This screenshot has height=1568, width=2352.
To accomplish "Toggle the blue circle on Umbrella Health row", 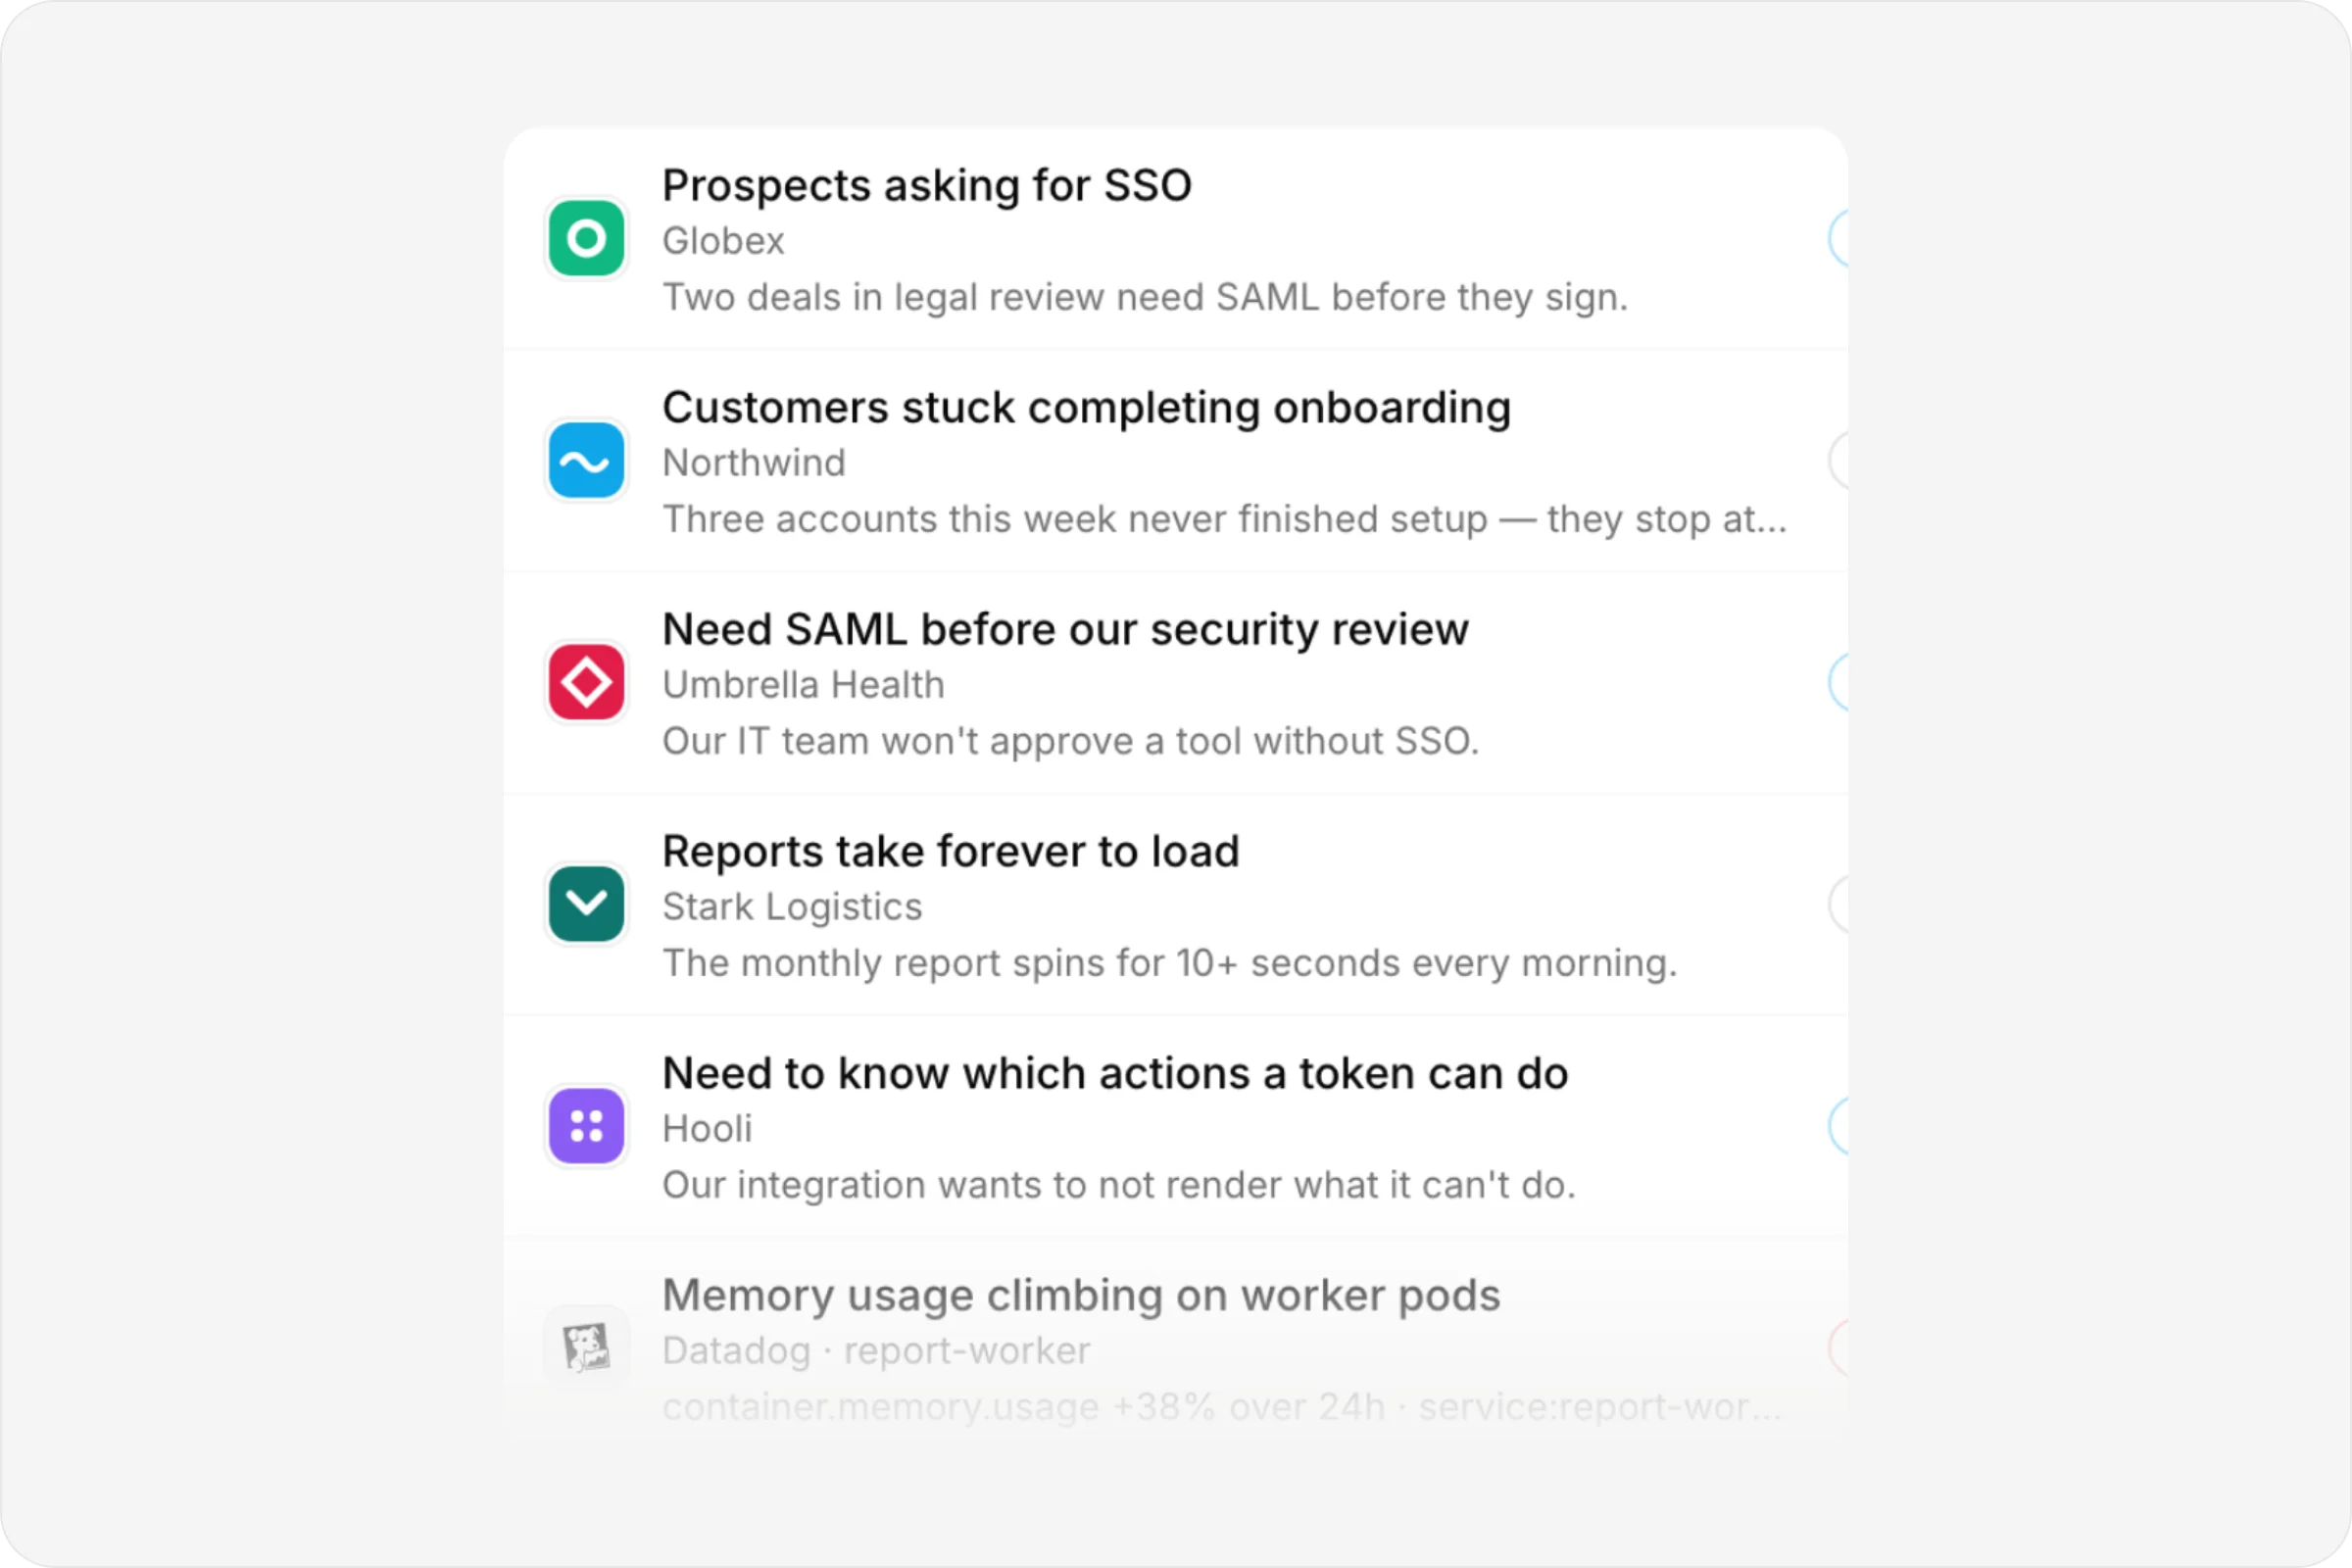I will [x=1838, y=682].
